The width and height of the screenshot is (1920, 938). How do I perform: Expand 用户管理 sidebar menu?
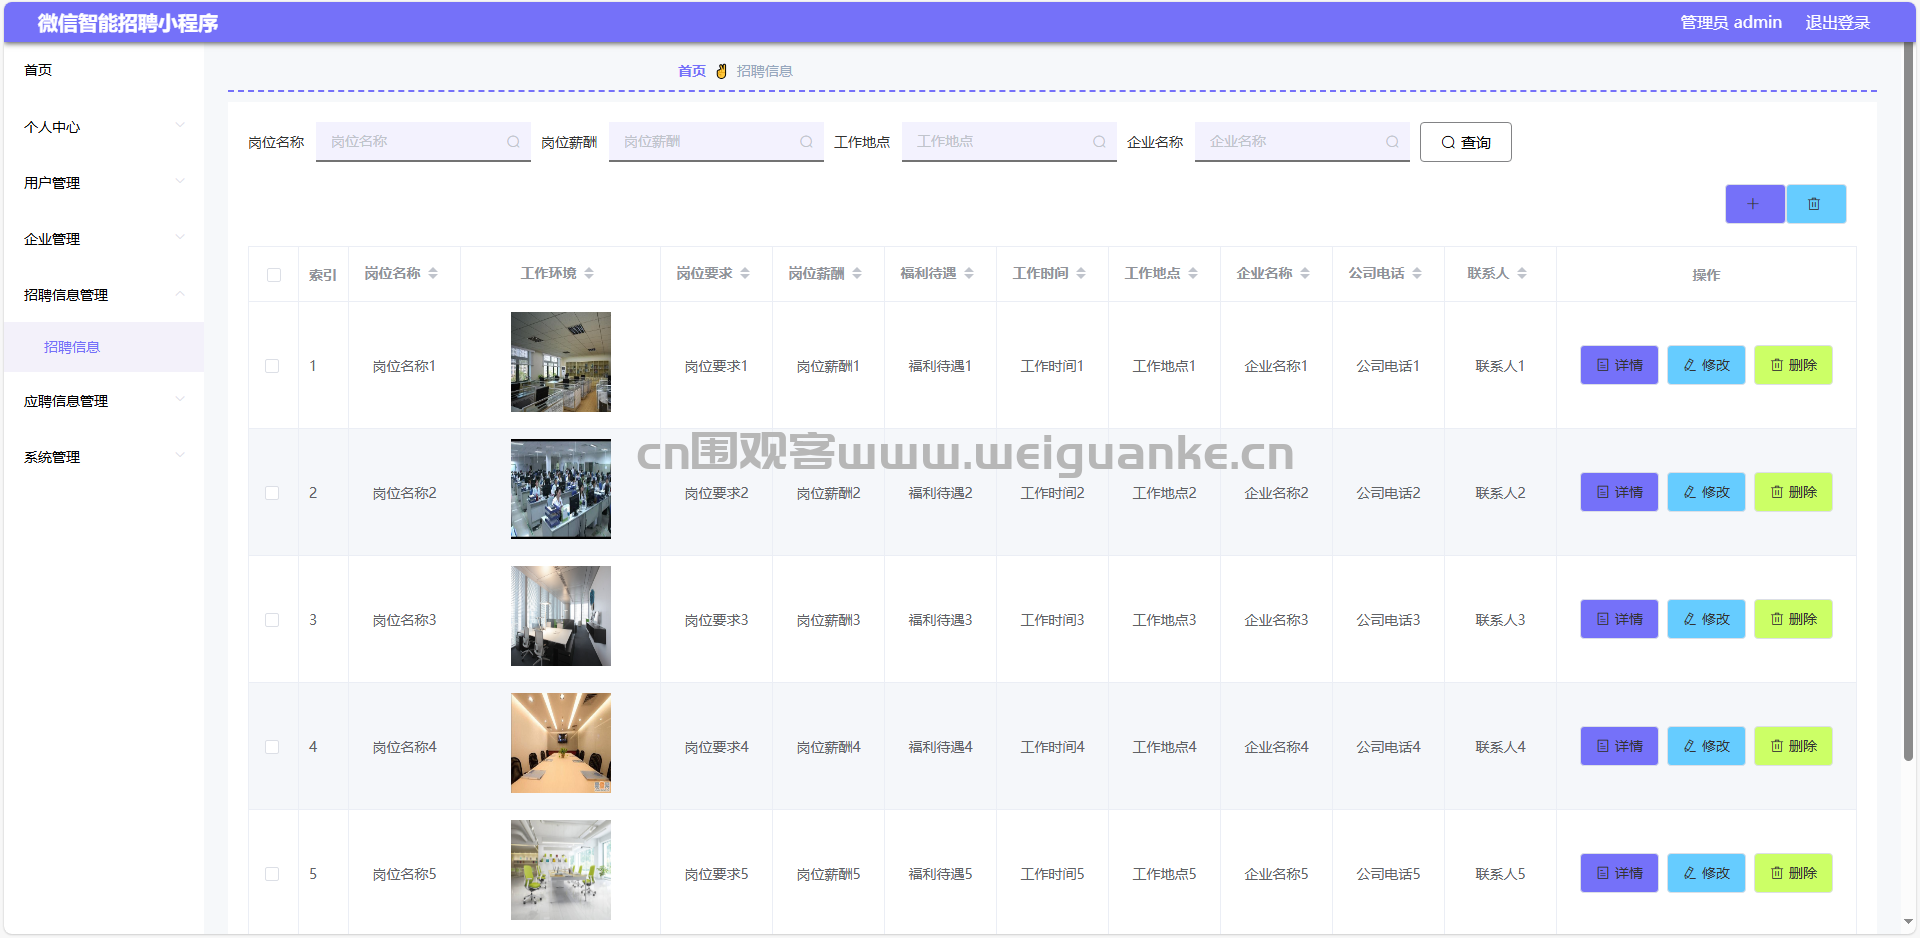(x=103, y=183)
